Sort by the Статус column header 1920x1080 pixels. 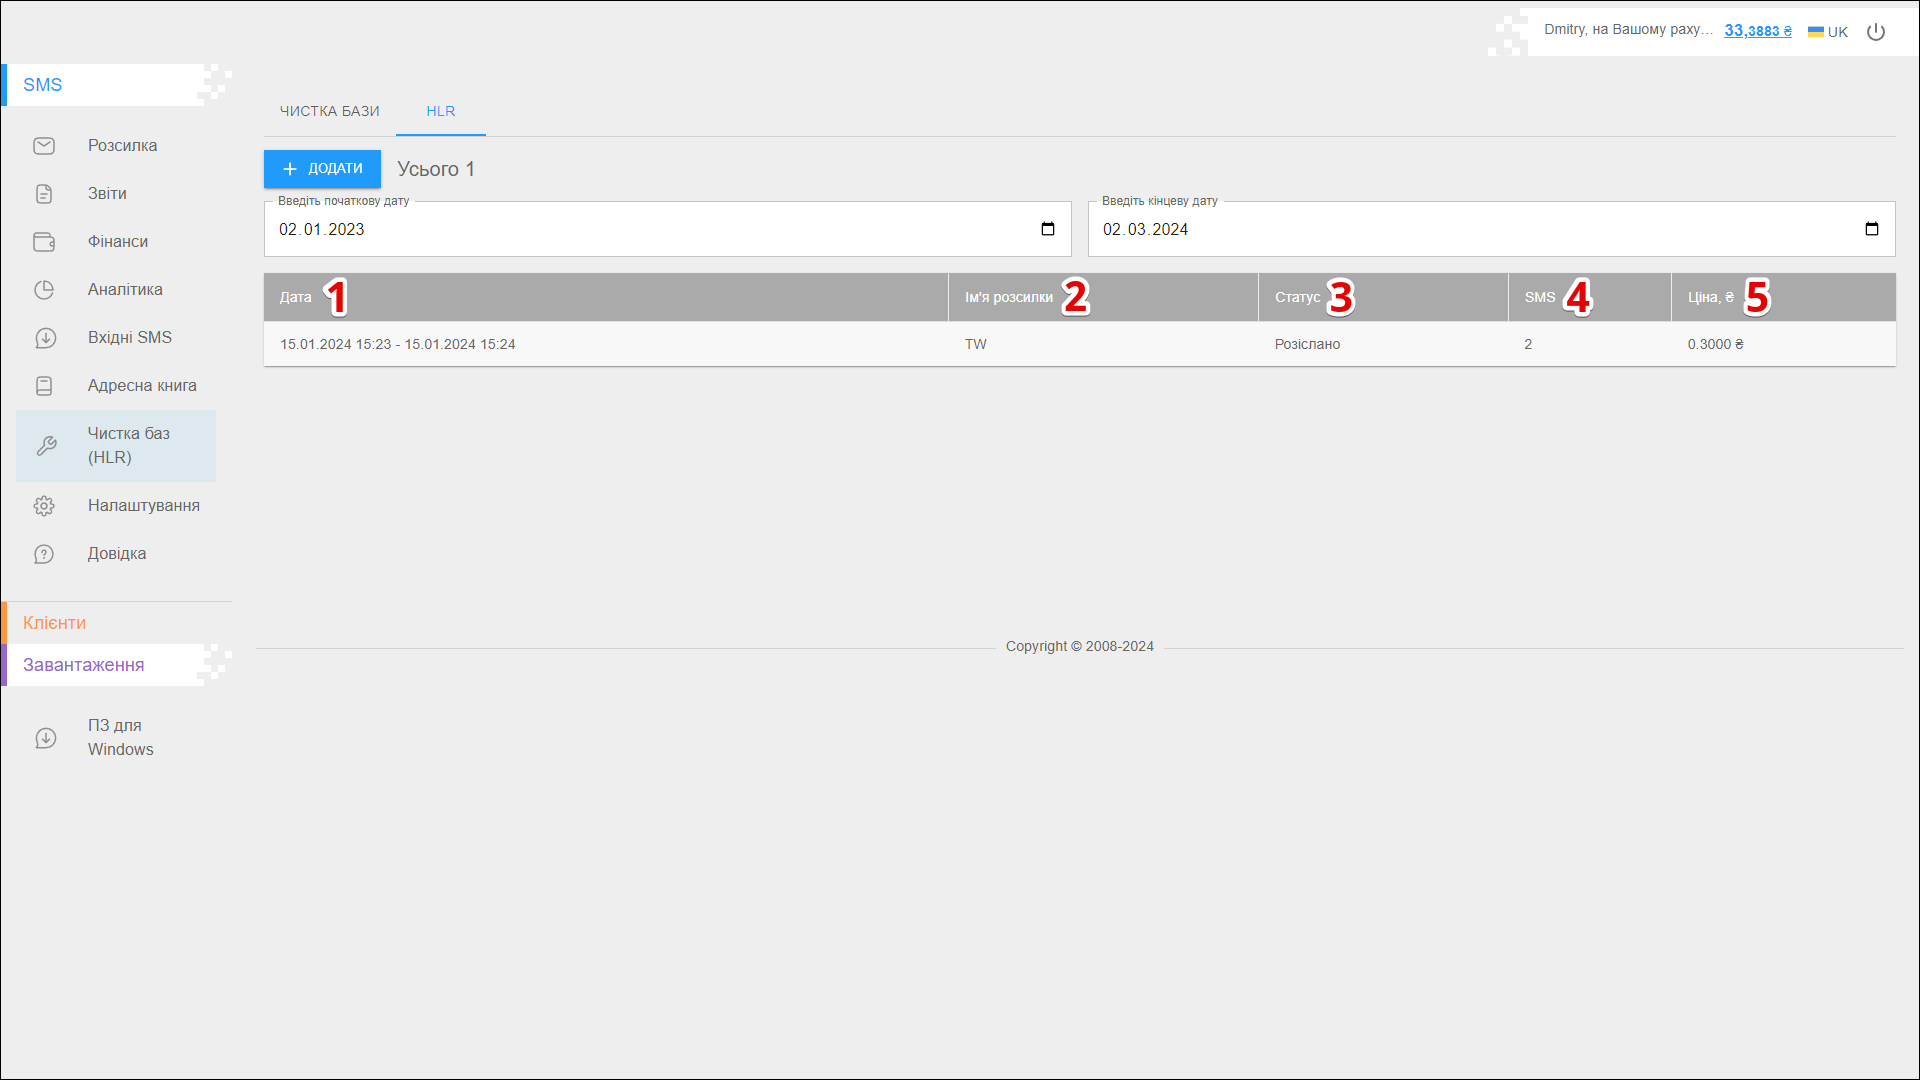point(1297,297)
